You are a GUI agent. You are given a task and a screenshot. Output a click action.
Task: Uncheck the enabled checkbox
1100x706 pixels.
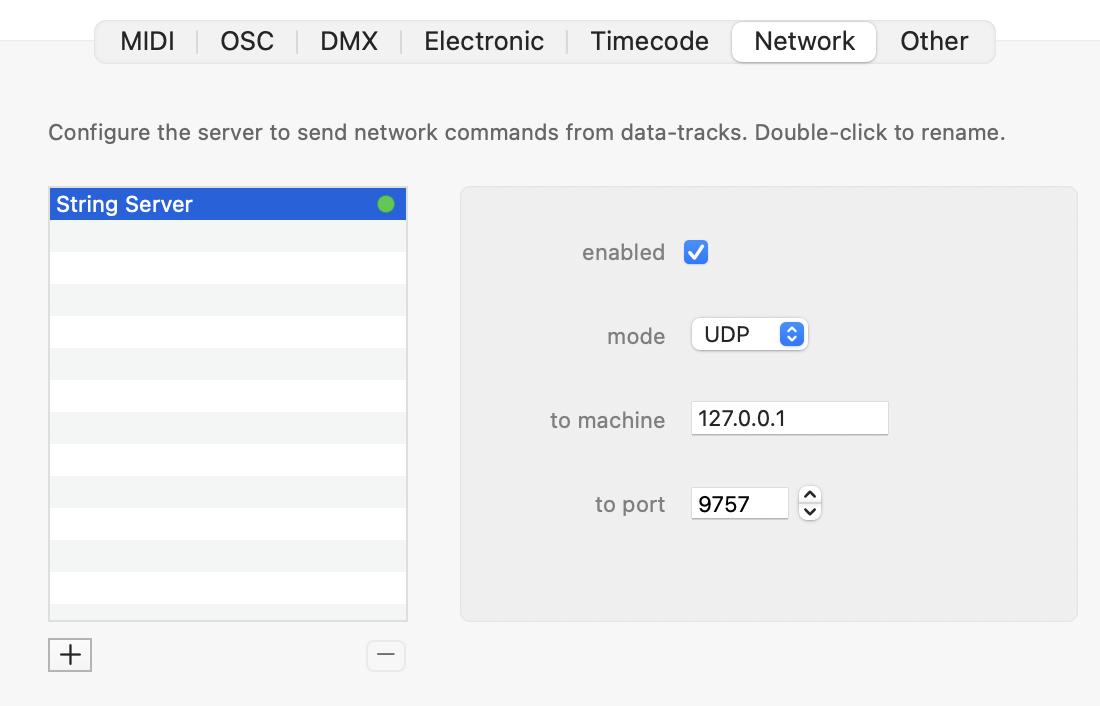[x=696, y=252]
